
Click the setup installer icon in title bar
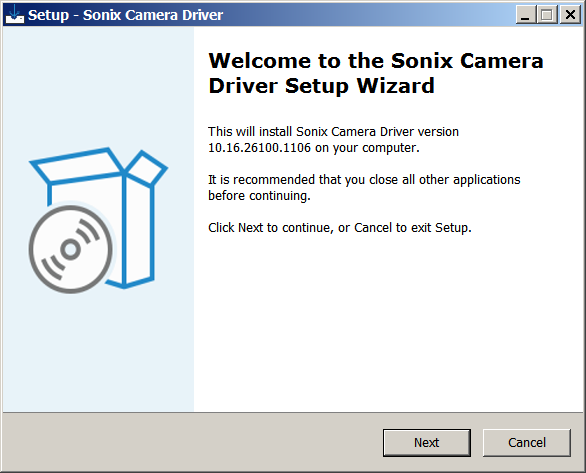pyautogui.click(x=15, y=15)
